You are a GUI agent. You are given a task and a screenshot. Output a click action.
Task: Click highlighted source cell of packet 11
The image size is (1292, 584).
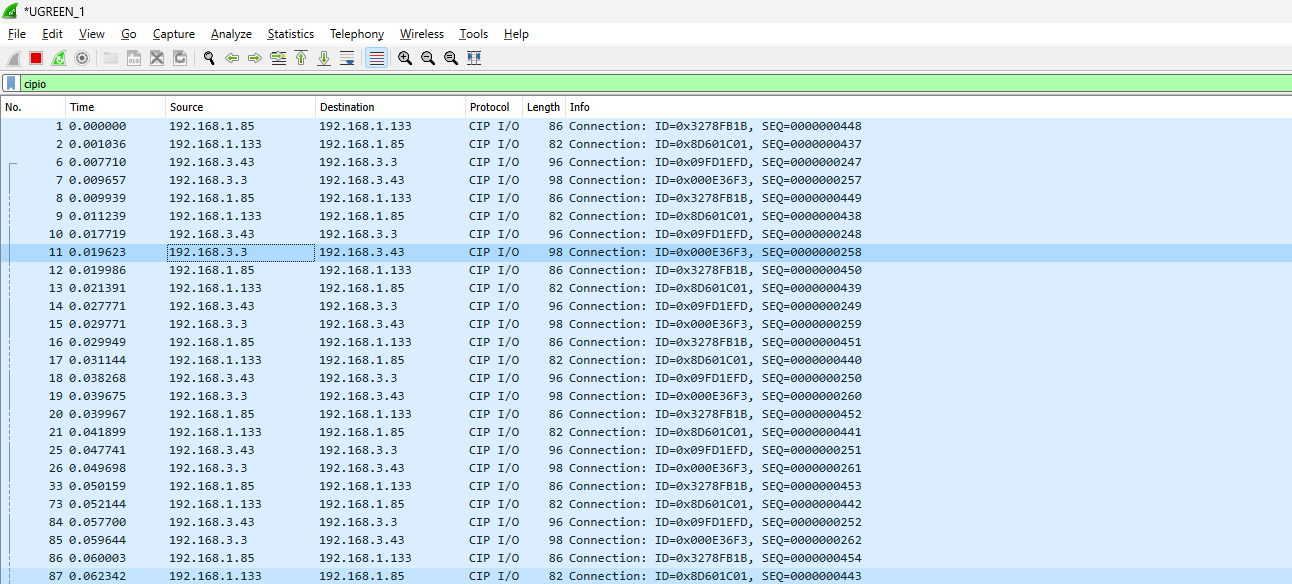[240, 252]
